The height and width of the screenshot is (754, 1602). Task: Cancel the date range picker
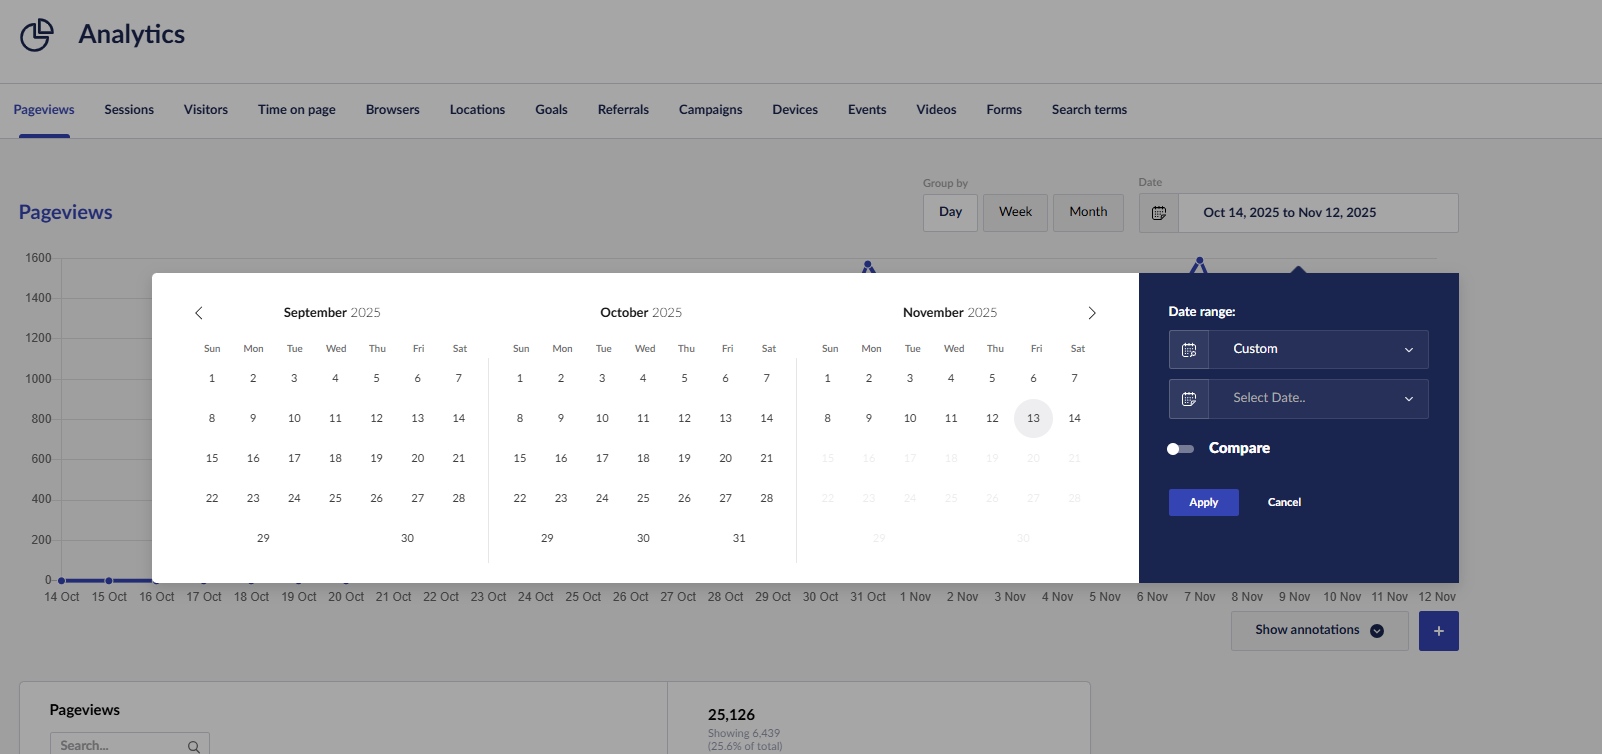point(1284,502)
